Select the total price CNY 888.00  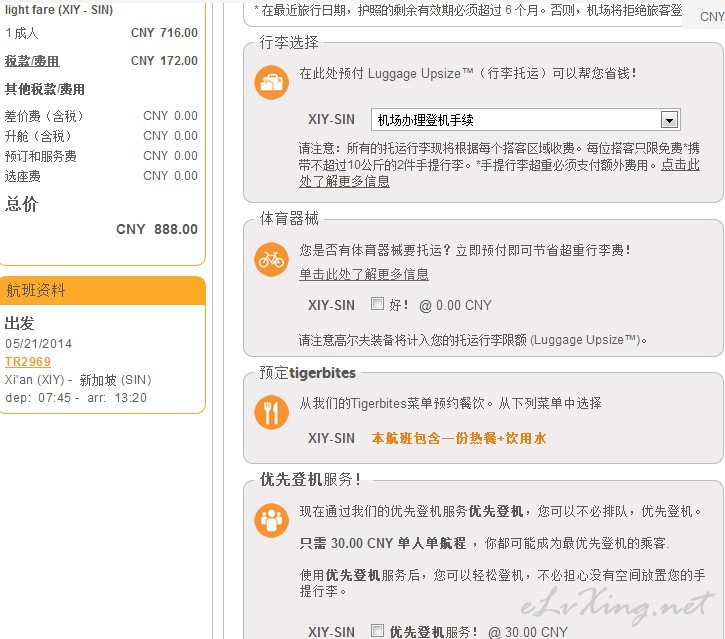tap(157, 229)
